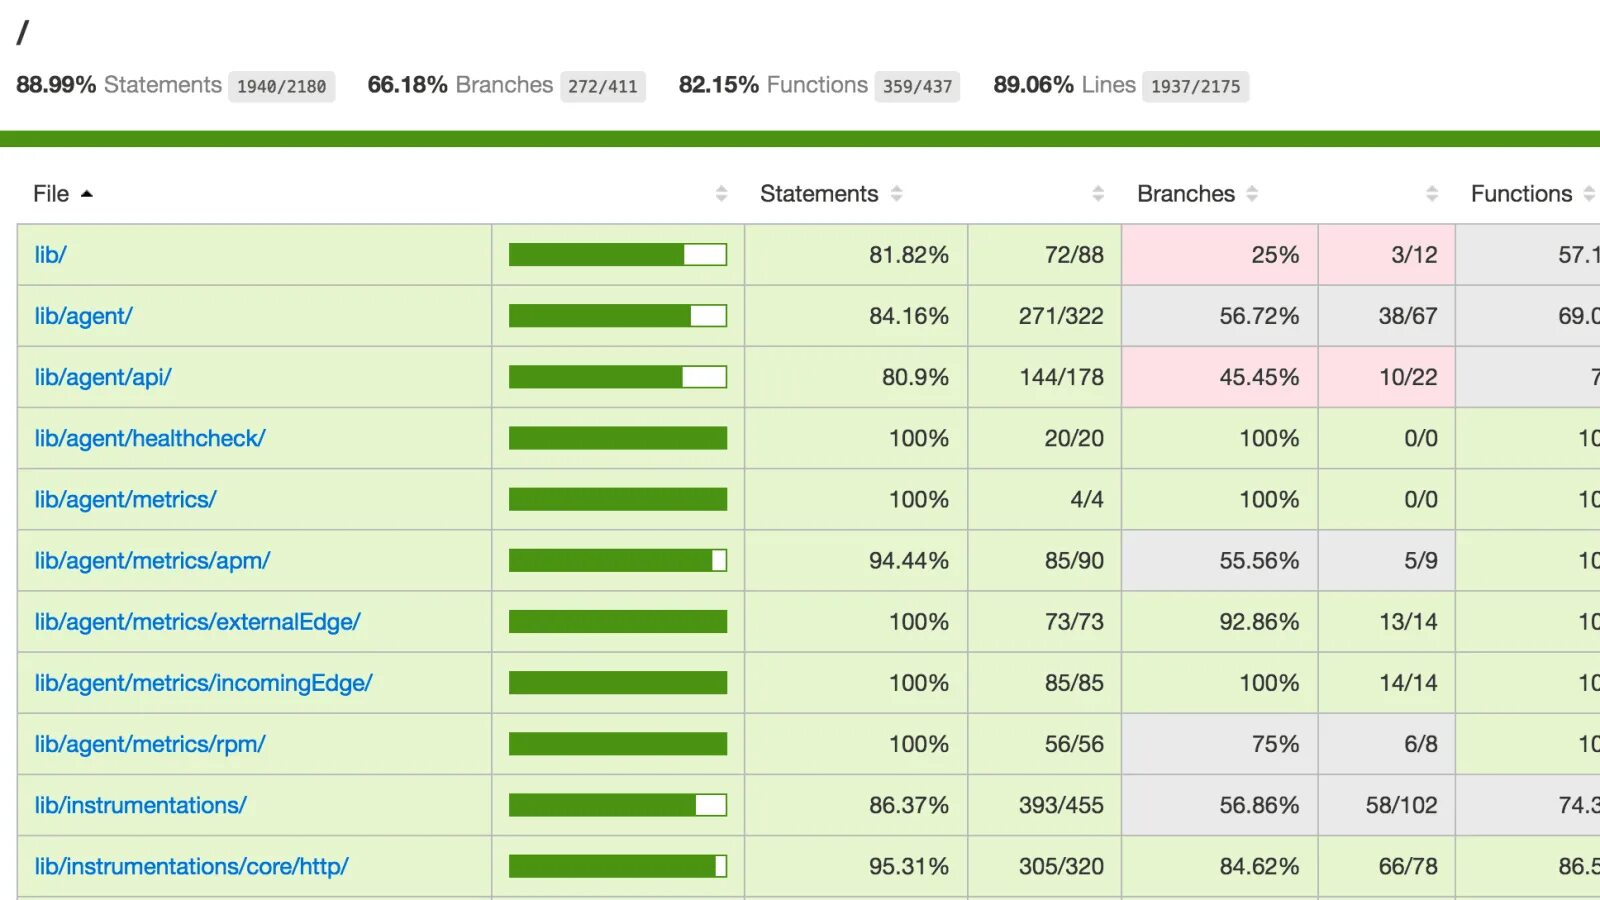Open lib/agent/metrics/externalEdge/ link
The height and width of the screenshot is (900, 1600).
click(197, 622)
